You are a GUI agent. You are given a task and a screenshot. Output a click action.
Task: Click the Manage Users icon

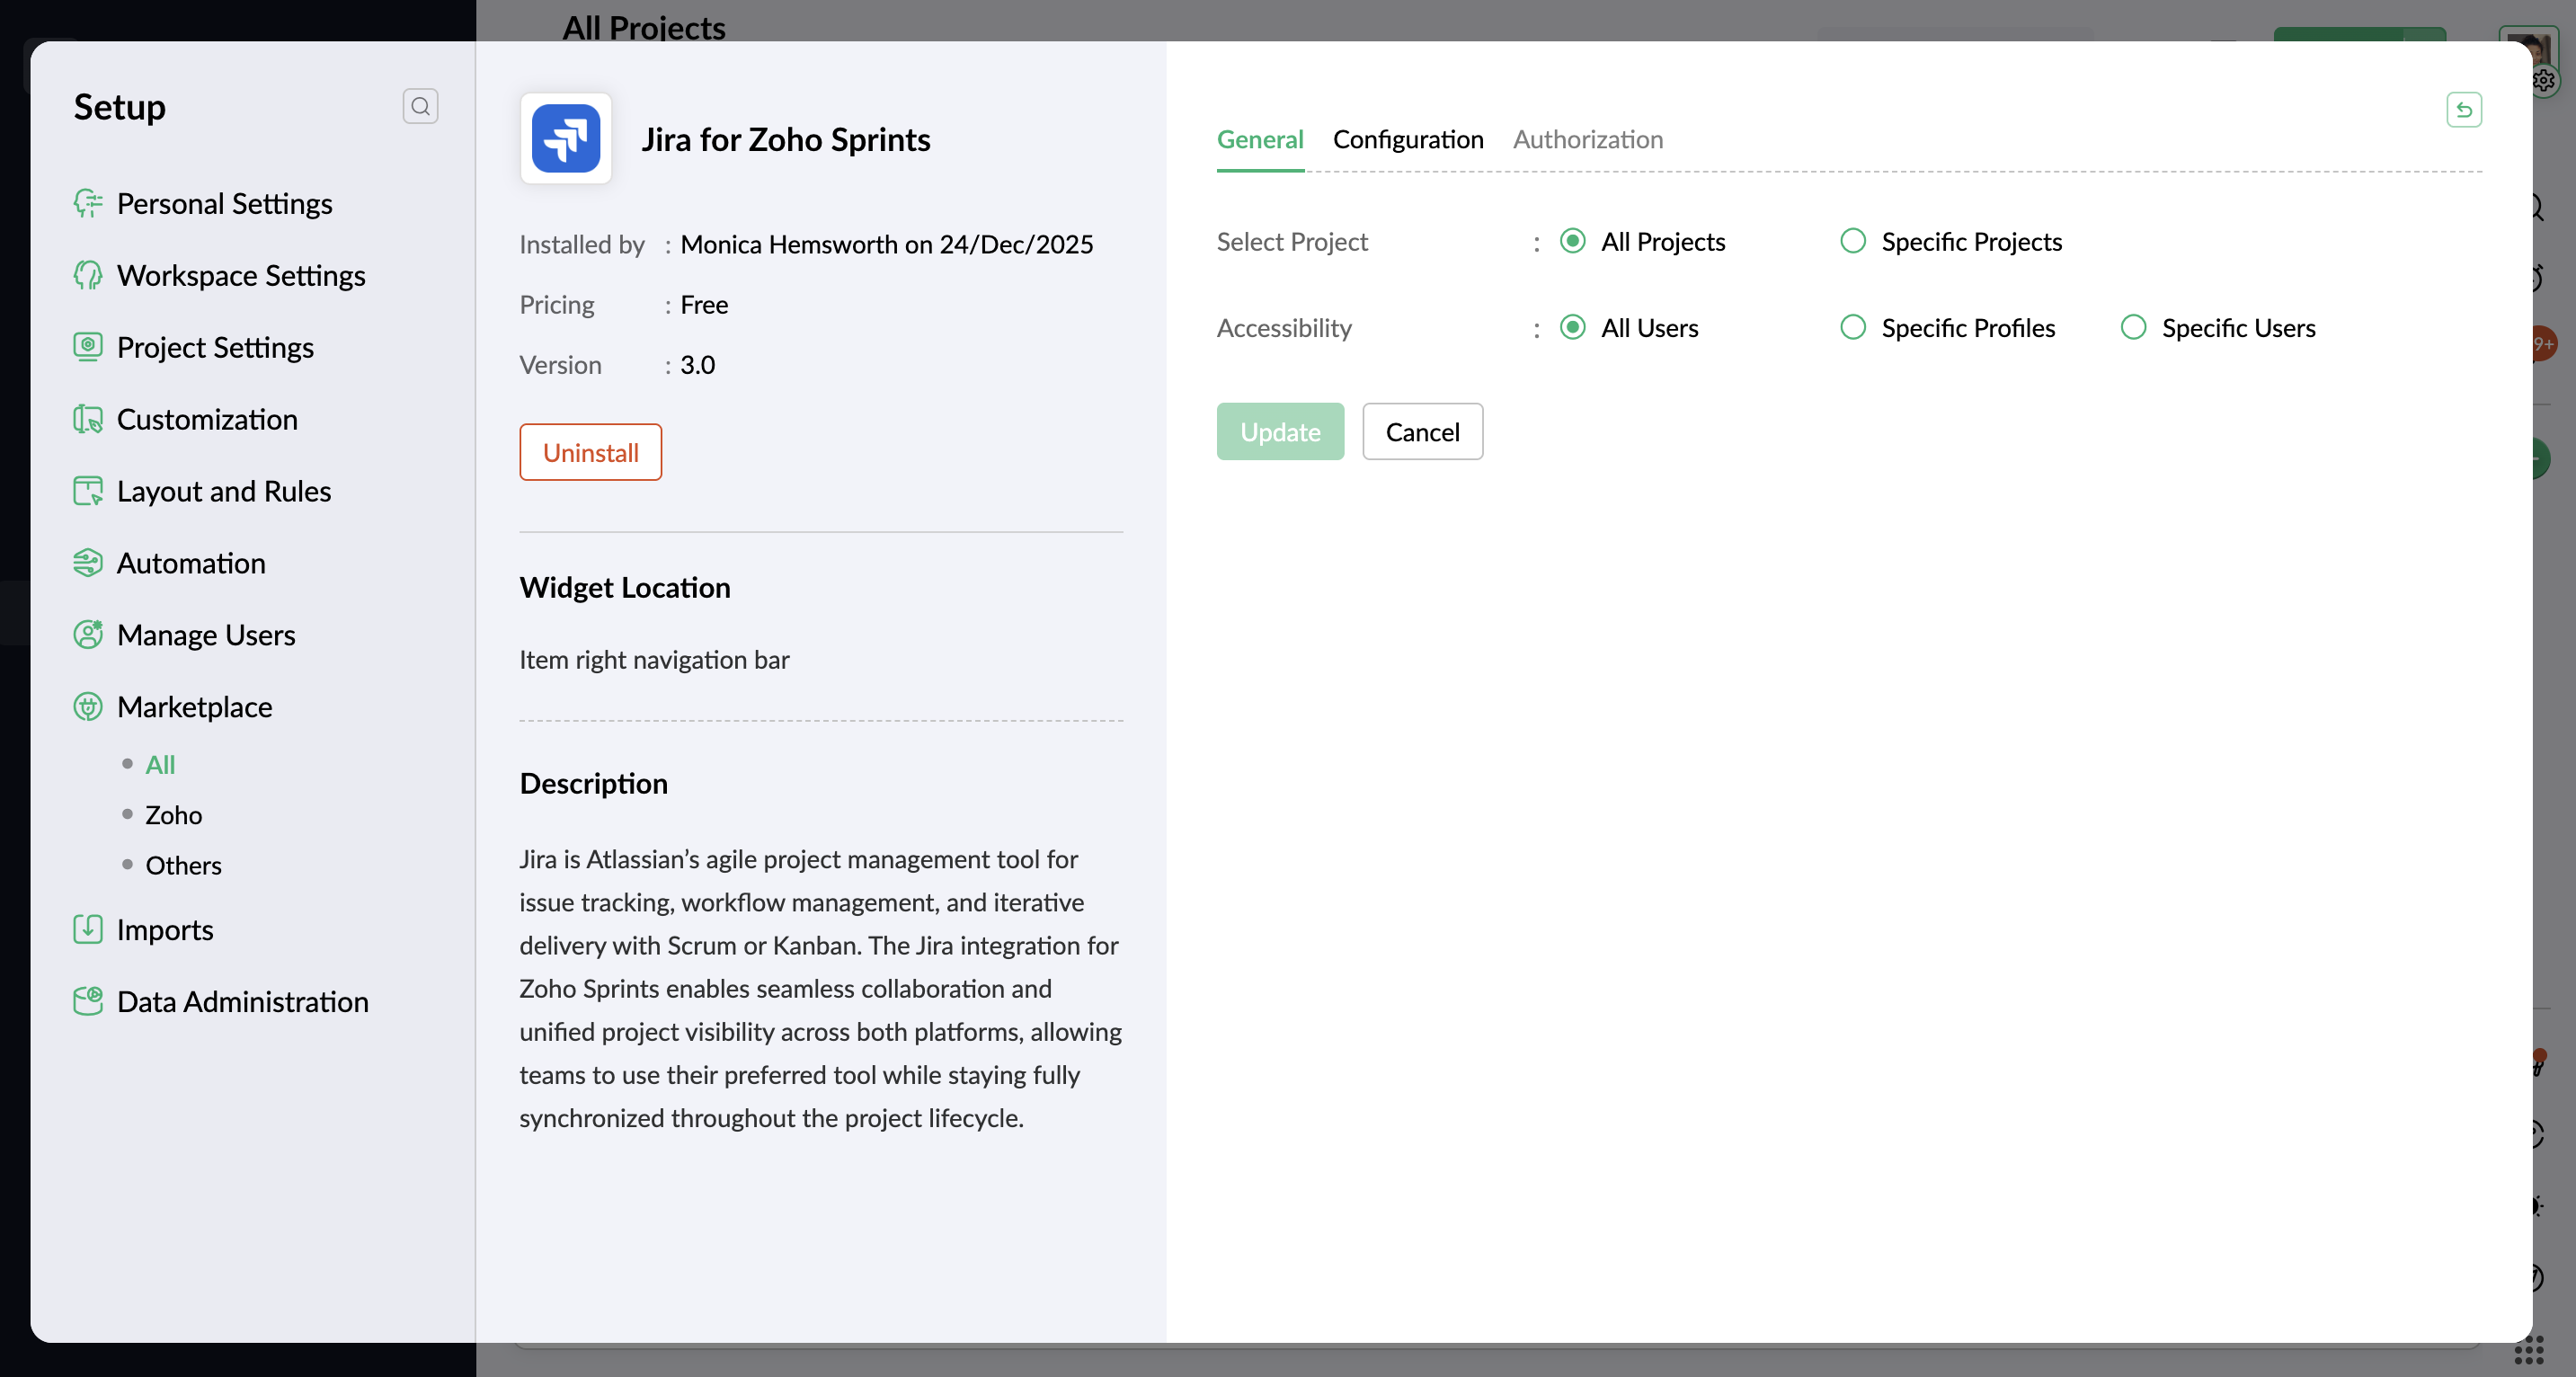pos(88,635)
